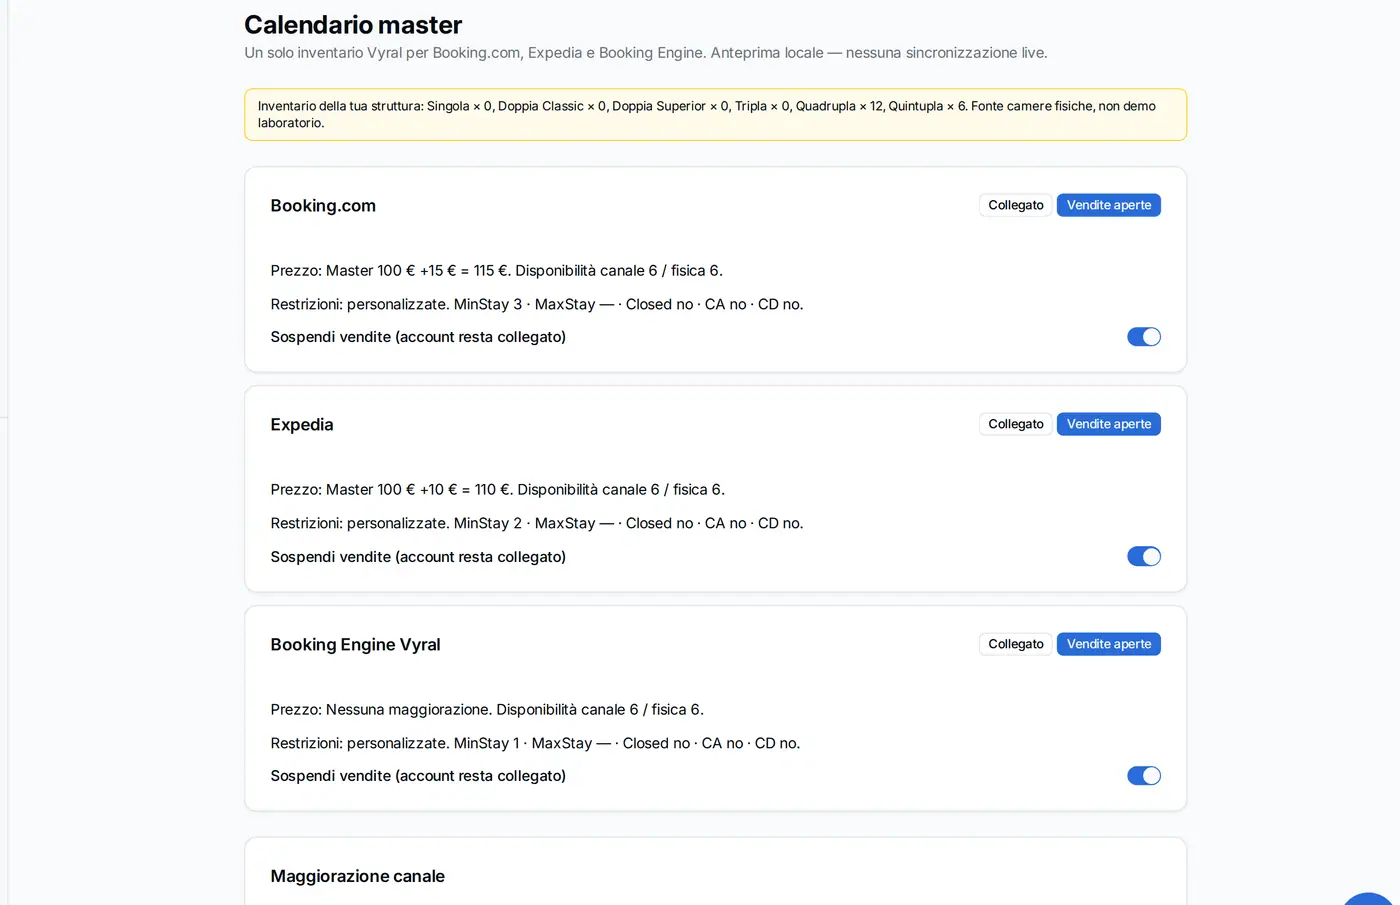Image resolution: width=1400 pixels, height=905 pixels.
Task: Click Vendite aperte button for Booking.com
Action: pyautogui.click(x=1109, y=205)
